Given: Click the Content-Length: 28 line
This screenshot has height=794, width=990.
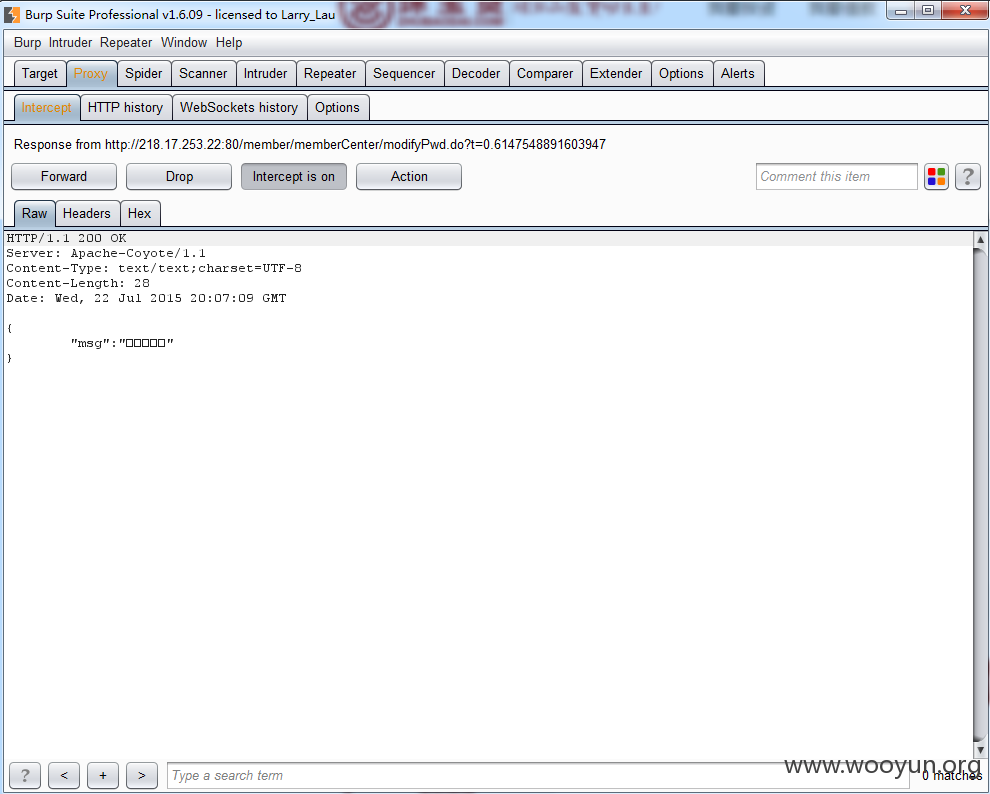Looking at the screenshot, I should 78,283.
